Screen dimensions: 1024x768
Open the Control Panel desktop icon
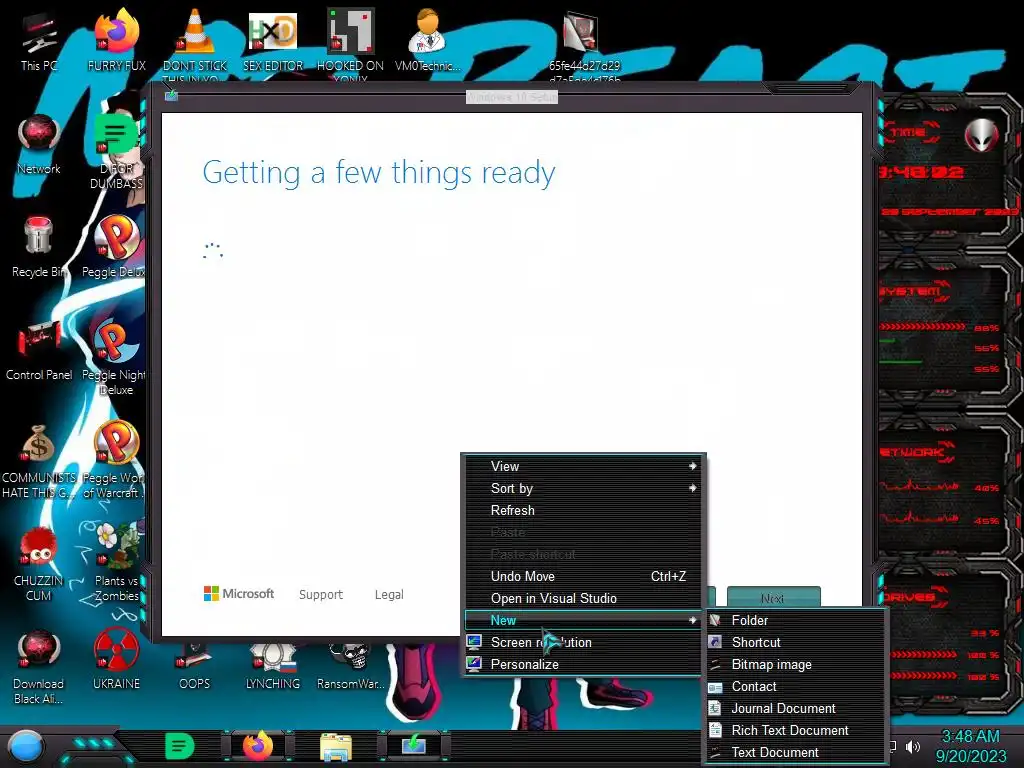pos(39,350)
